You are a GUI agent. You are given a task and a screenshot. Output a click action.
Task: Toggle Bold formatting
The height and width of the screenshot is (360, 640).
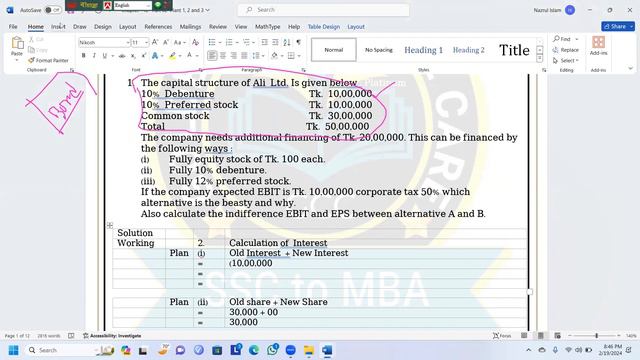coord(84,56)
